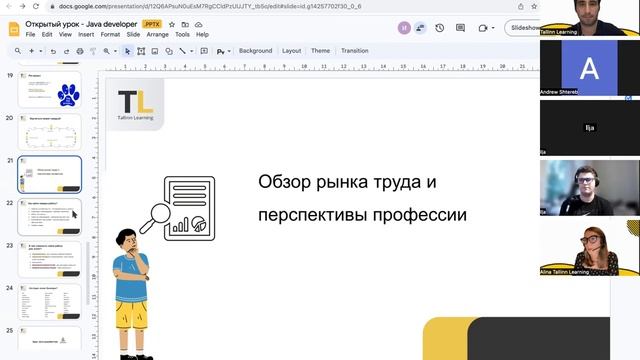Click the presentation title text
The height and width of the screenshot is (360, 640).
[x=81, y=24]
